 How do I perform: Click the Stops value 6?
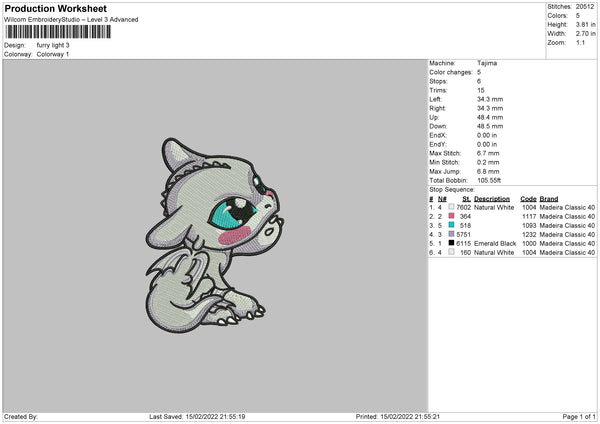(x=479, y=81)
